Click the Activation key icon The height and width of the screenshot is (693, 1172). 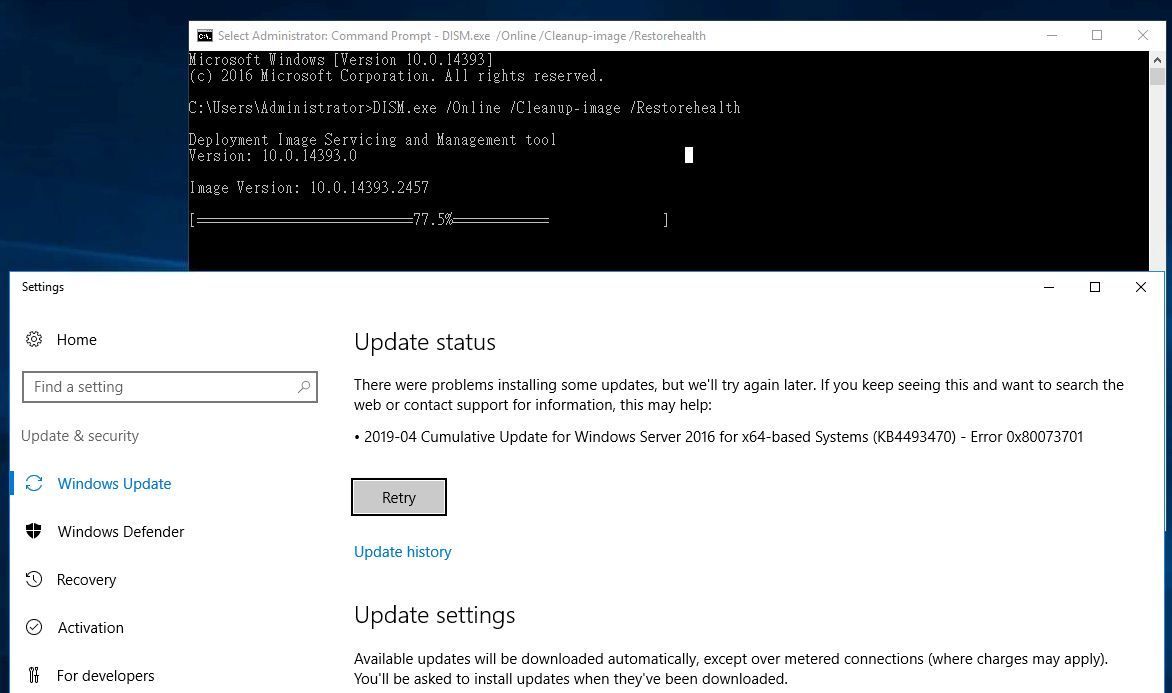point(33,627)
